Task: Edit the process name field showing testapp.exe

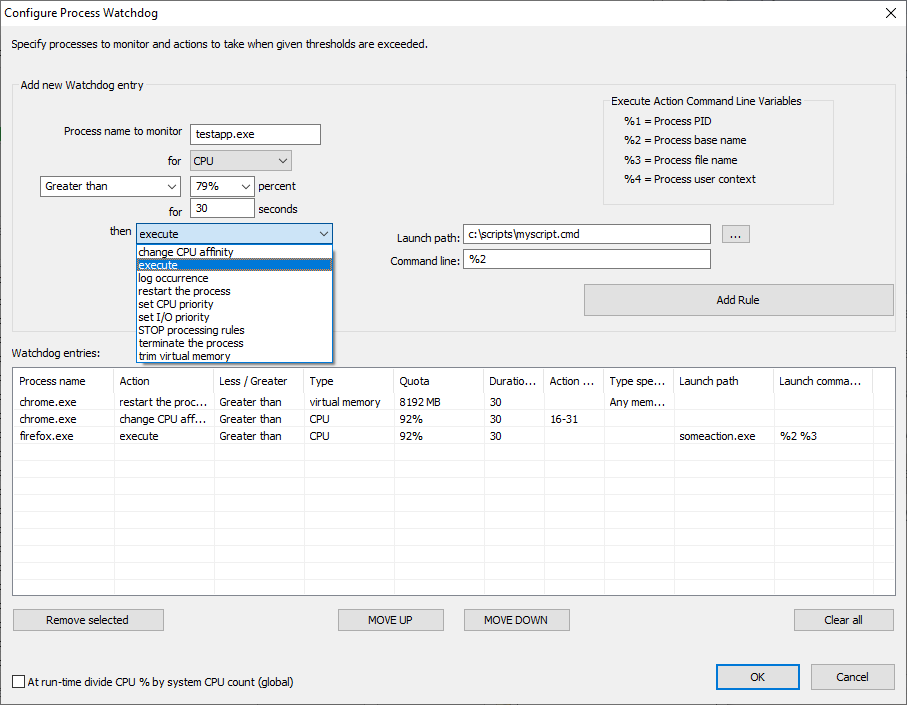Action: click(254, 133)
